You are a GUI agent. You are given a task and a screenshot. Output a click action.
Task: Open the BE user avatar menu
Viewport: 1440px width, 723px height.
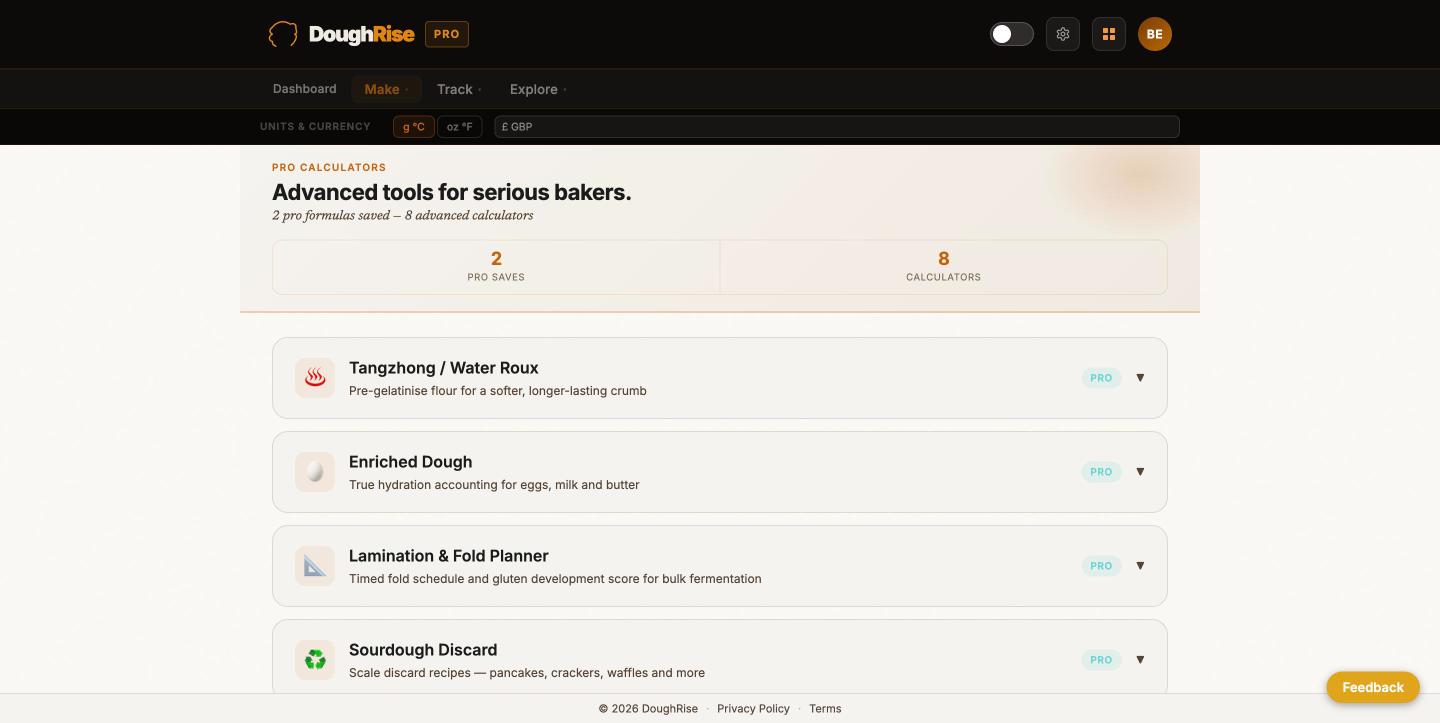1155,34
